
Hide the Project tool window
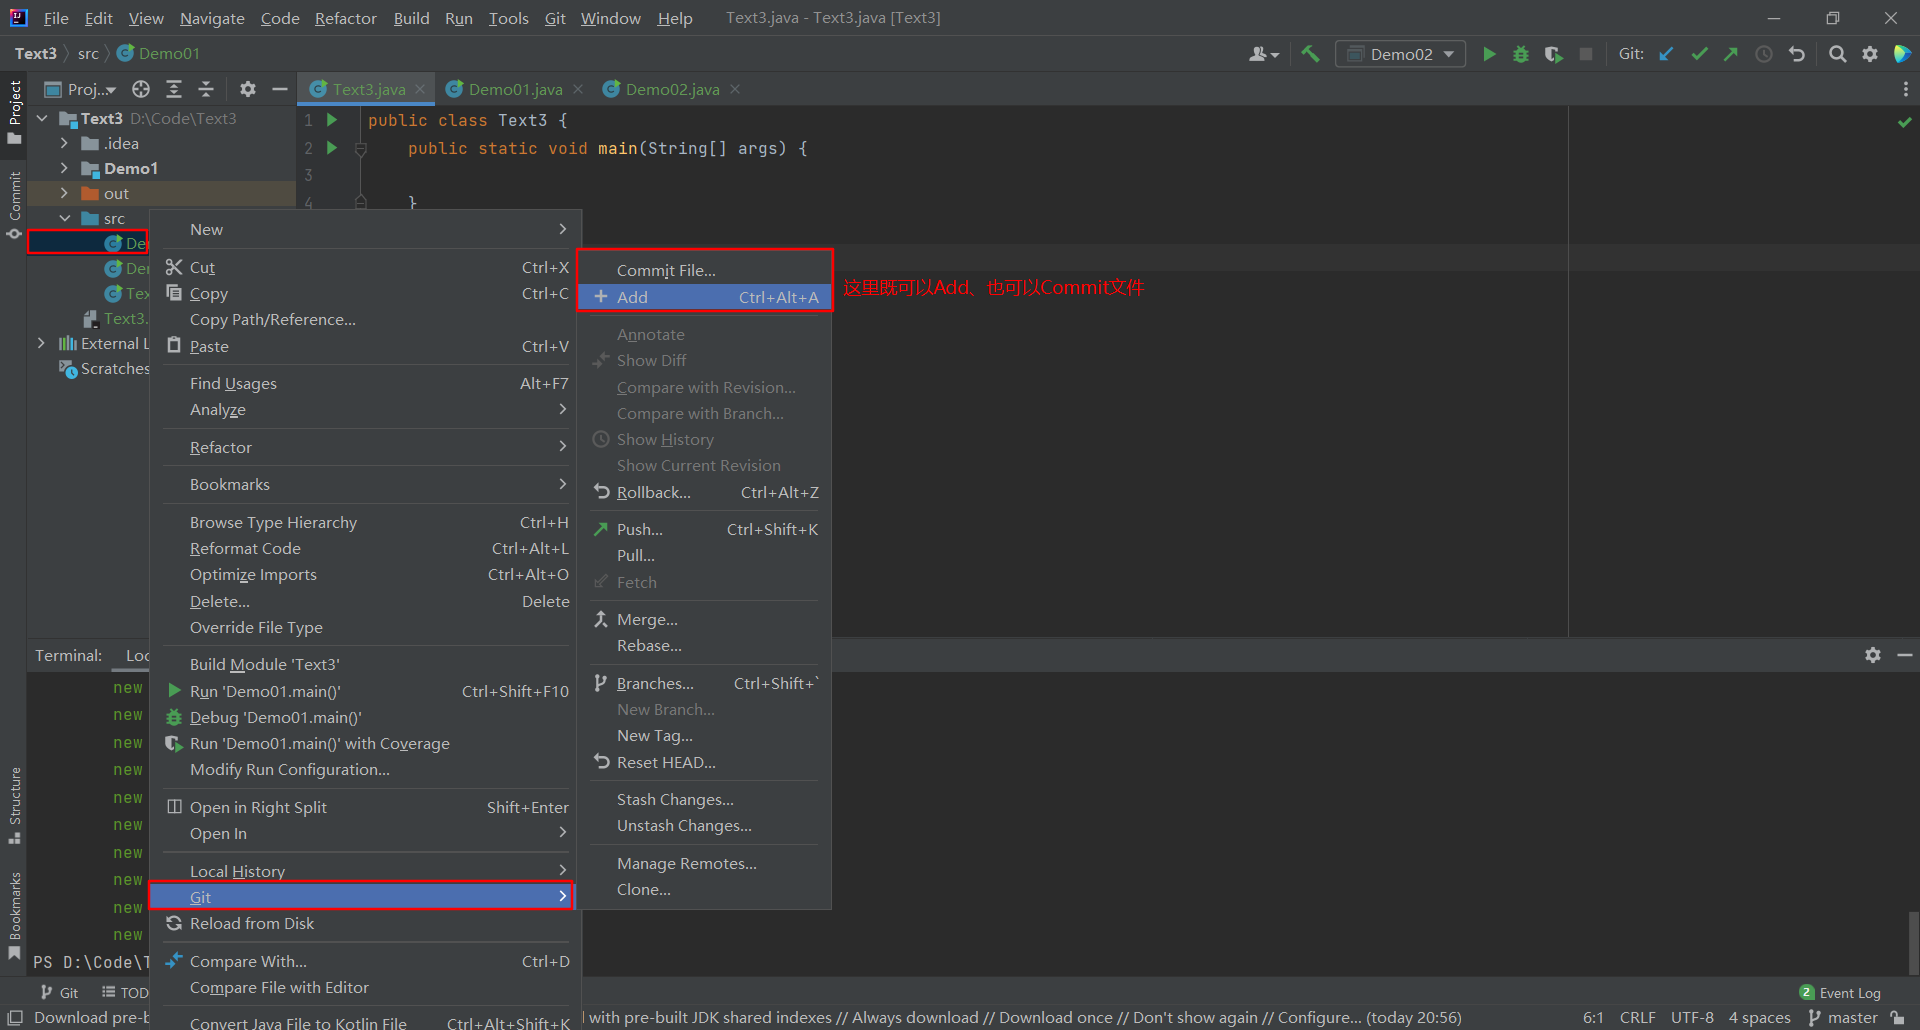tap(280, 89)
